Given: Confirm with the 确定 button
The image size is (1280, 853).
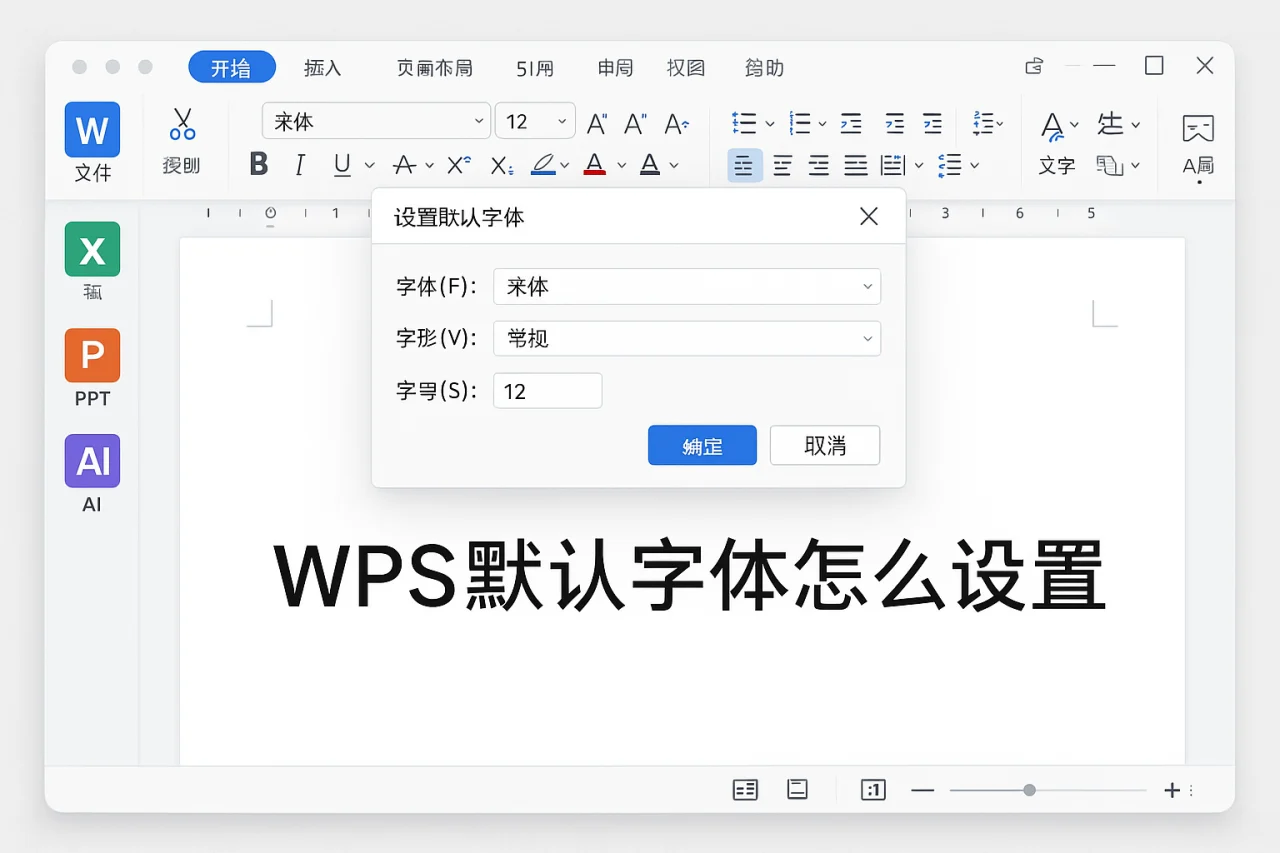Looking at the screenshot, I should [702, 445].
